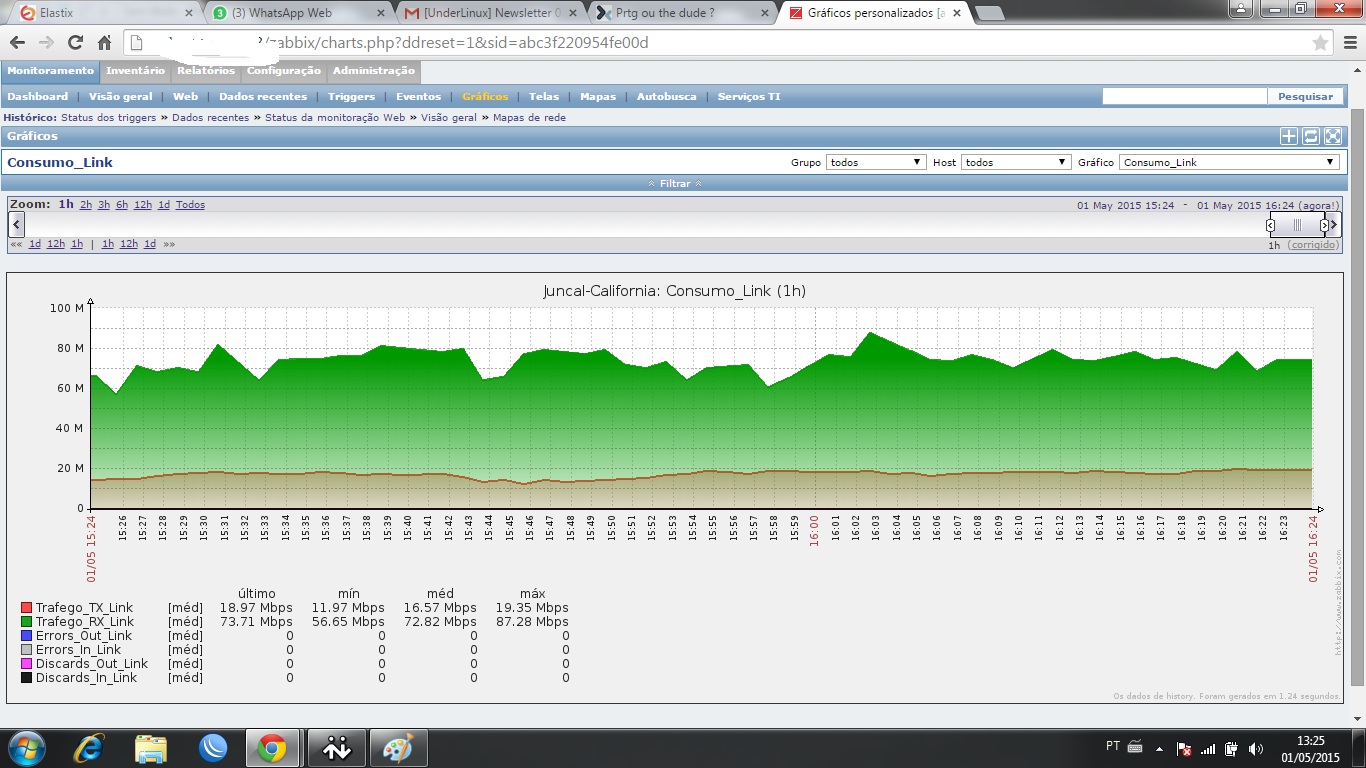Click the power plug tray icon

(1231, 748)
